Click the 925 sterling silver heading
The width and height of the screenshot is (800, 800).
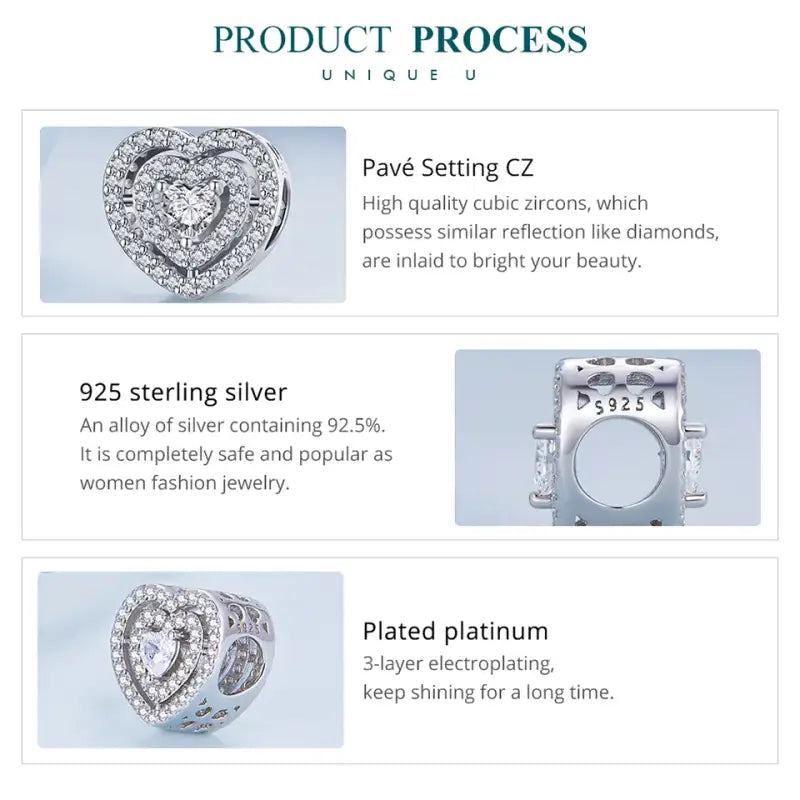pyautogui.click(x=183, y=391)
